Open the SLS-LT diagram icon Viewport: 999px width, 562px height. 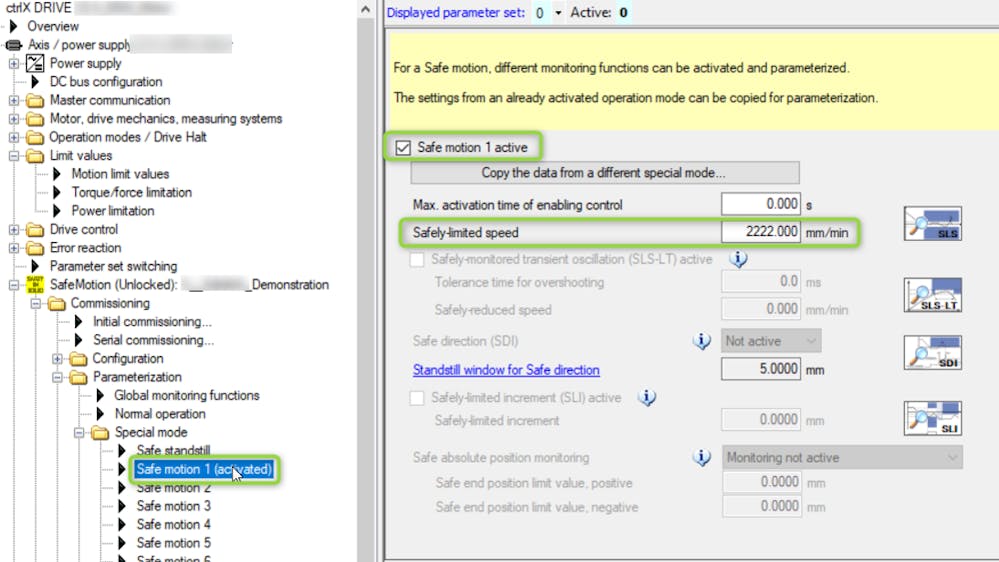click(933, 295)
